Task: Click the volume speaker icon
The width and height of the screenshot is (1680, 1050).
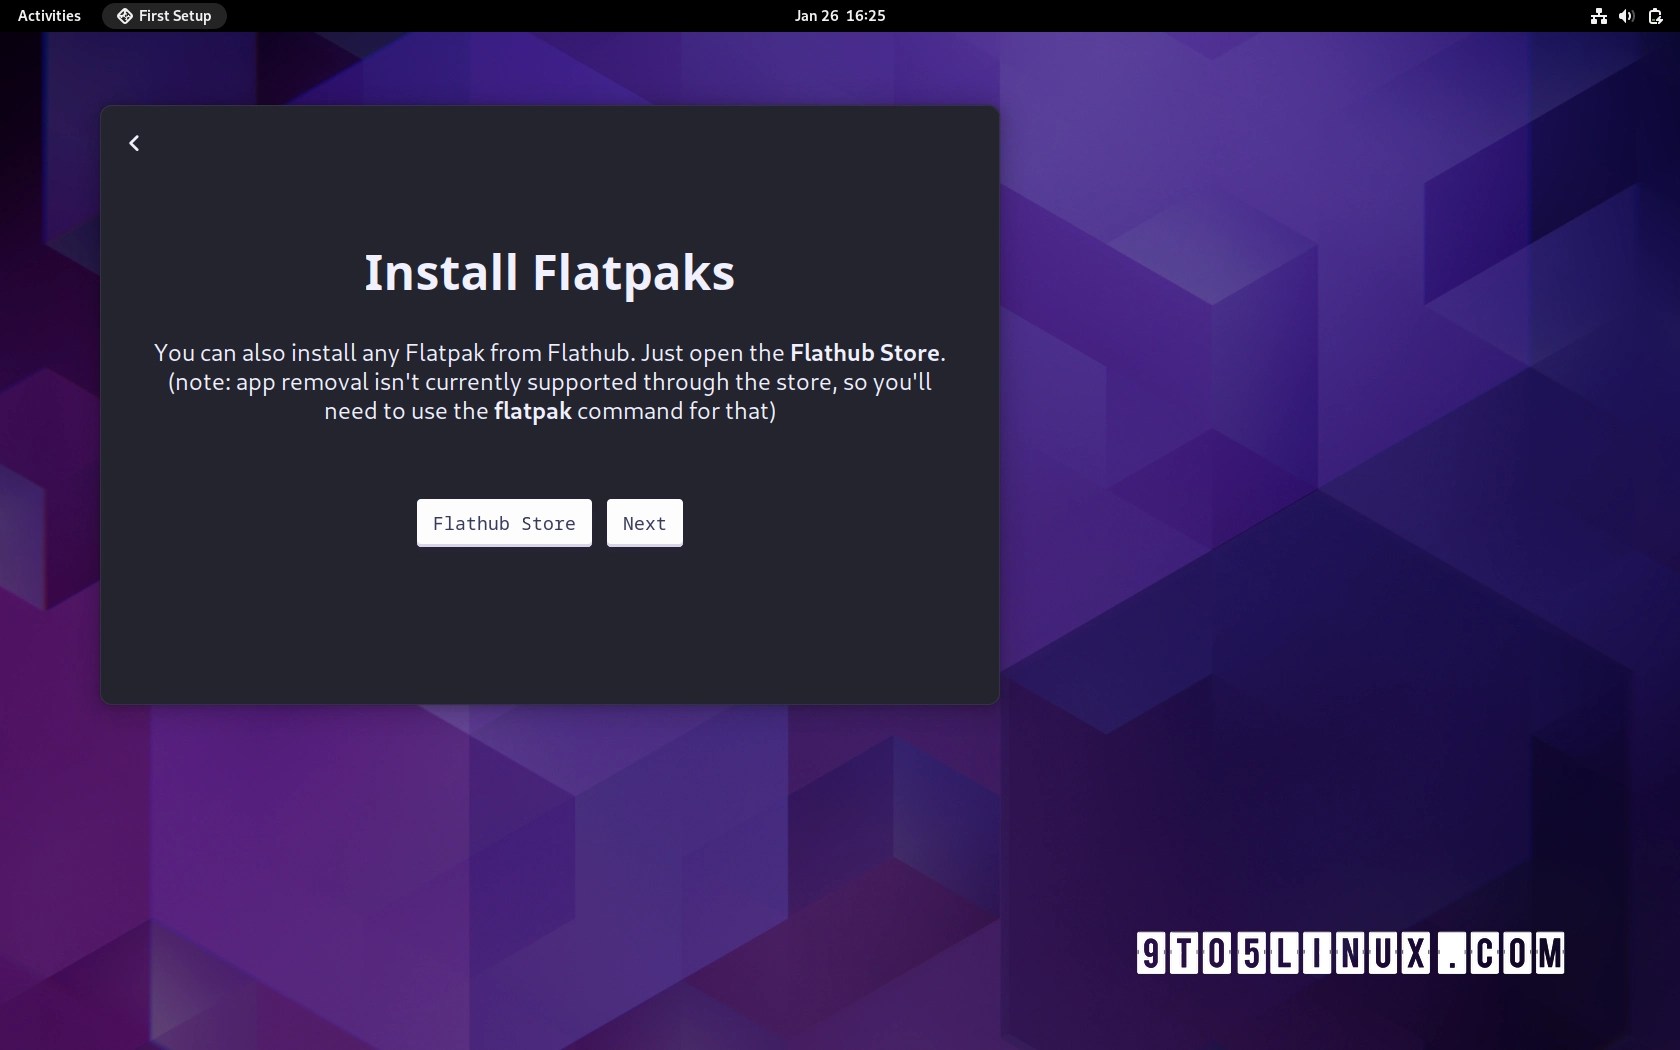Action: coord(1626,16)
